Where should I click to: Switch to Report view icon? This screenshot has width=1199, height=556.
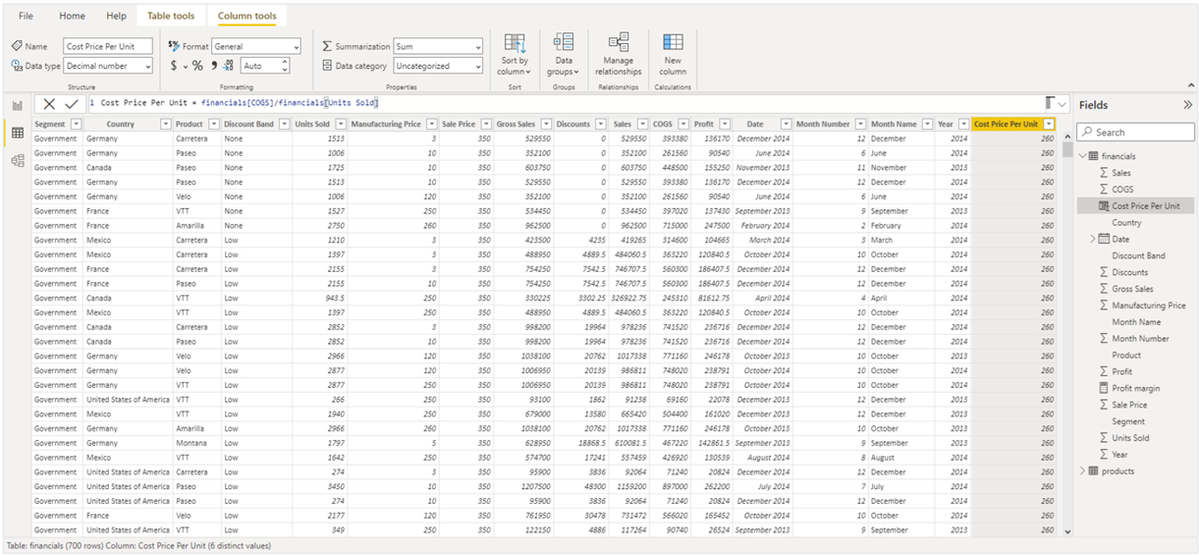click(17, 106)
